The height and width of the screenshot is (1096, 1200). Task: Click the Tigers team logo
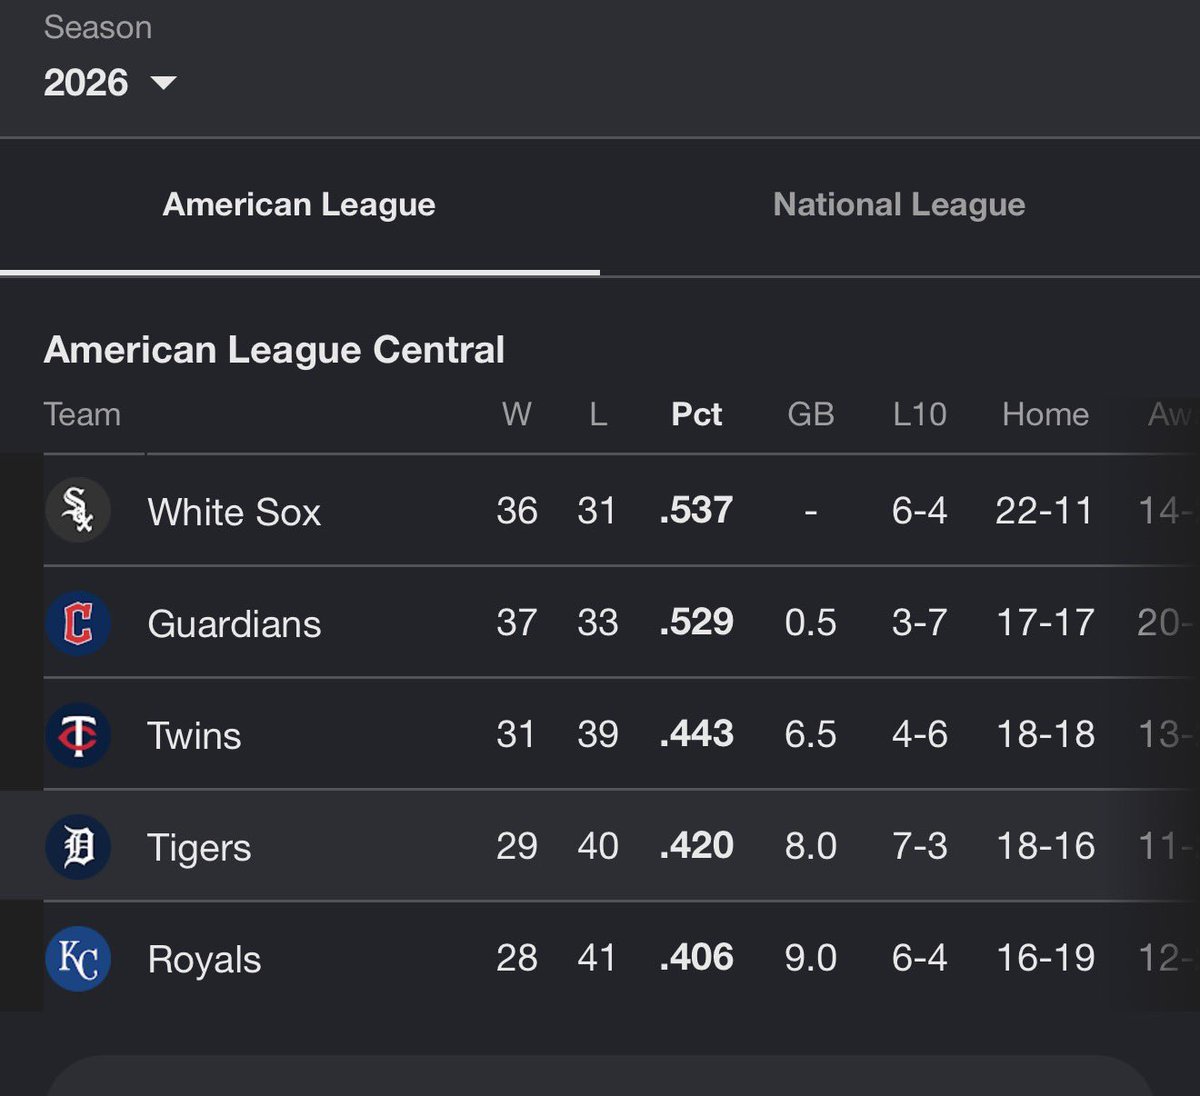[78, 847]
